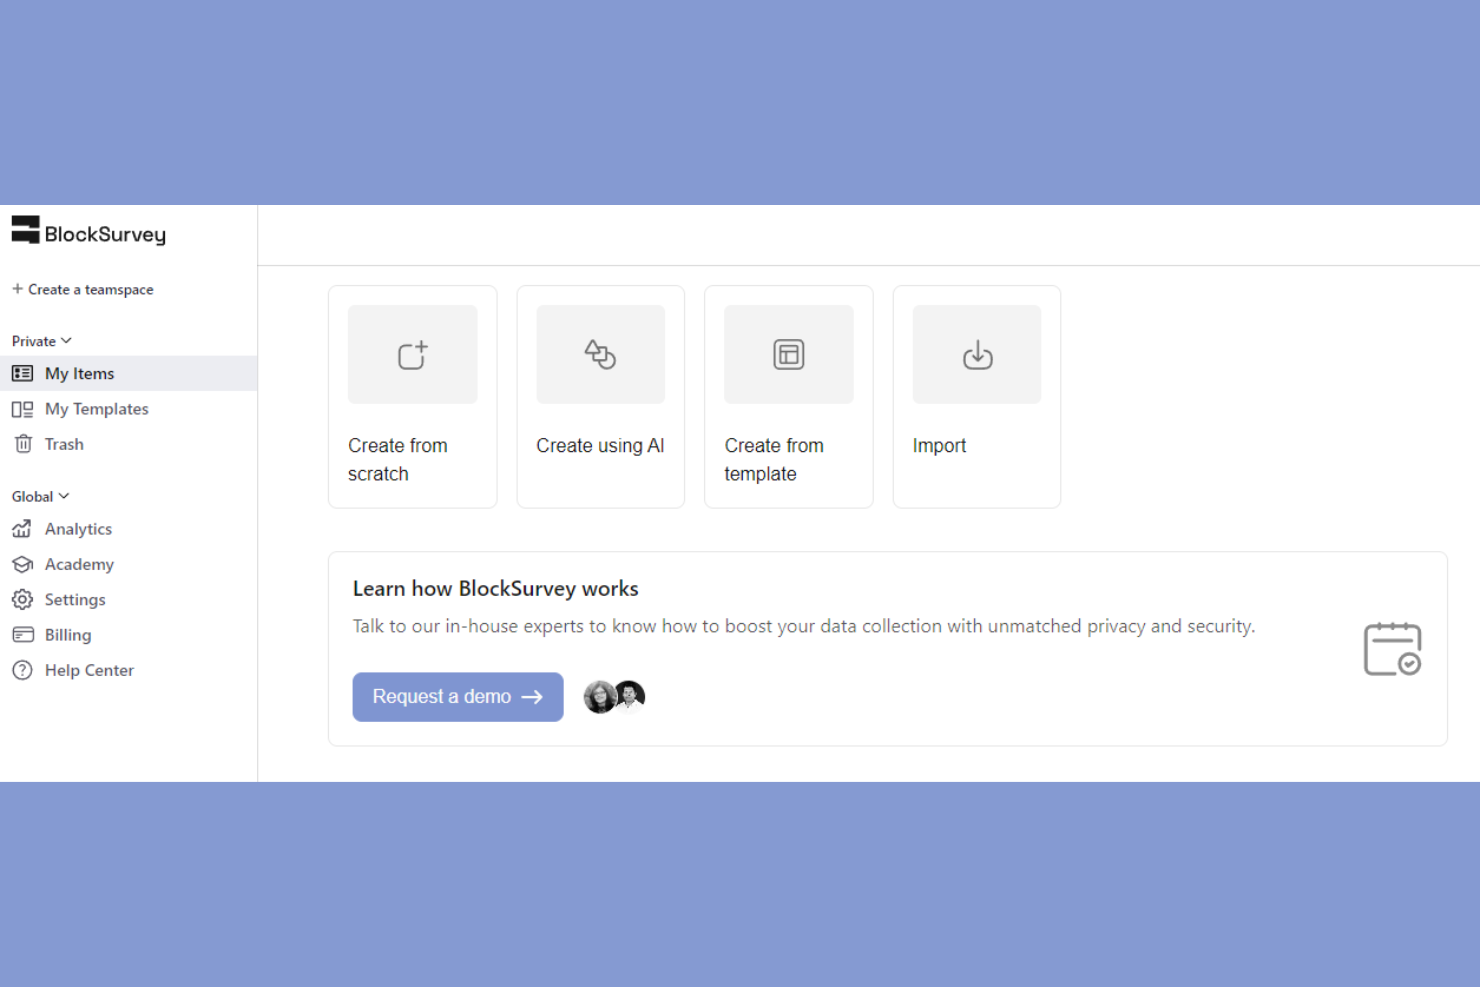Collapse the Global section
The width and height of the screenshot is (1480, 987).
(x=62, y=495)
